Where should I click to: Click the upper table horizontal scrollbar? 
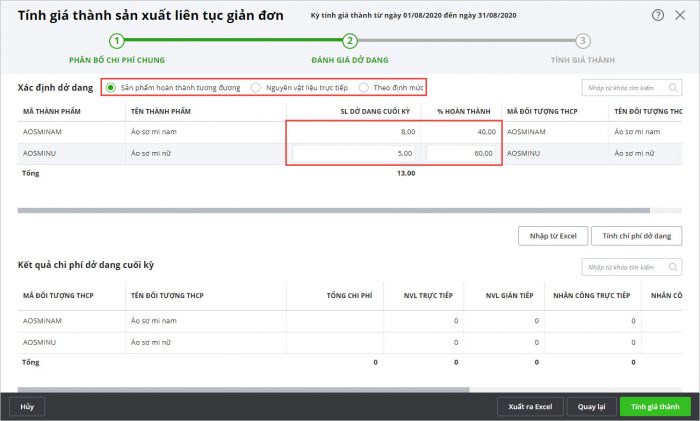click(250, 210)
